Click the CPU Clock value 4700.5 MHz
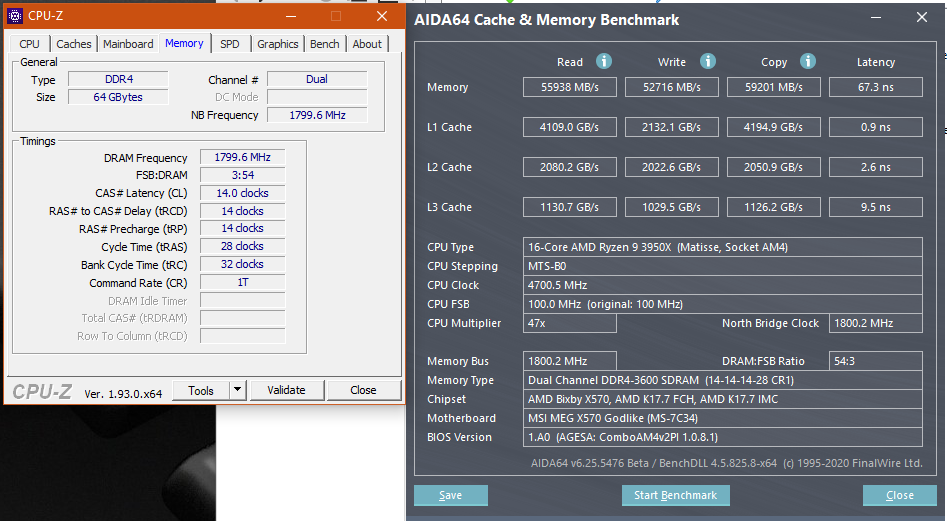Screen dimensions: 947x521 pos(722,285)
